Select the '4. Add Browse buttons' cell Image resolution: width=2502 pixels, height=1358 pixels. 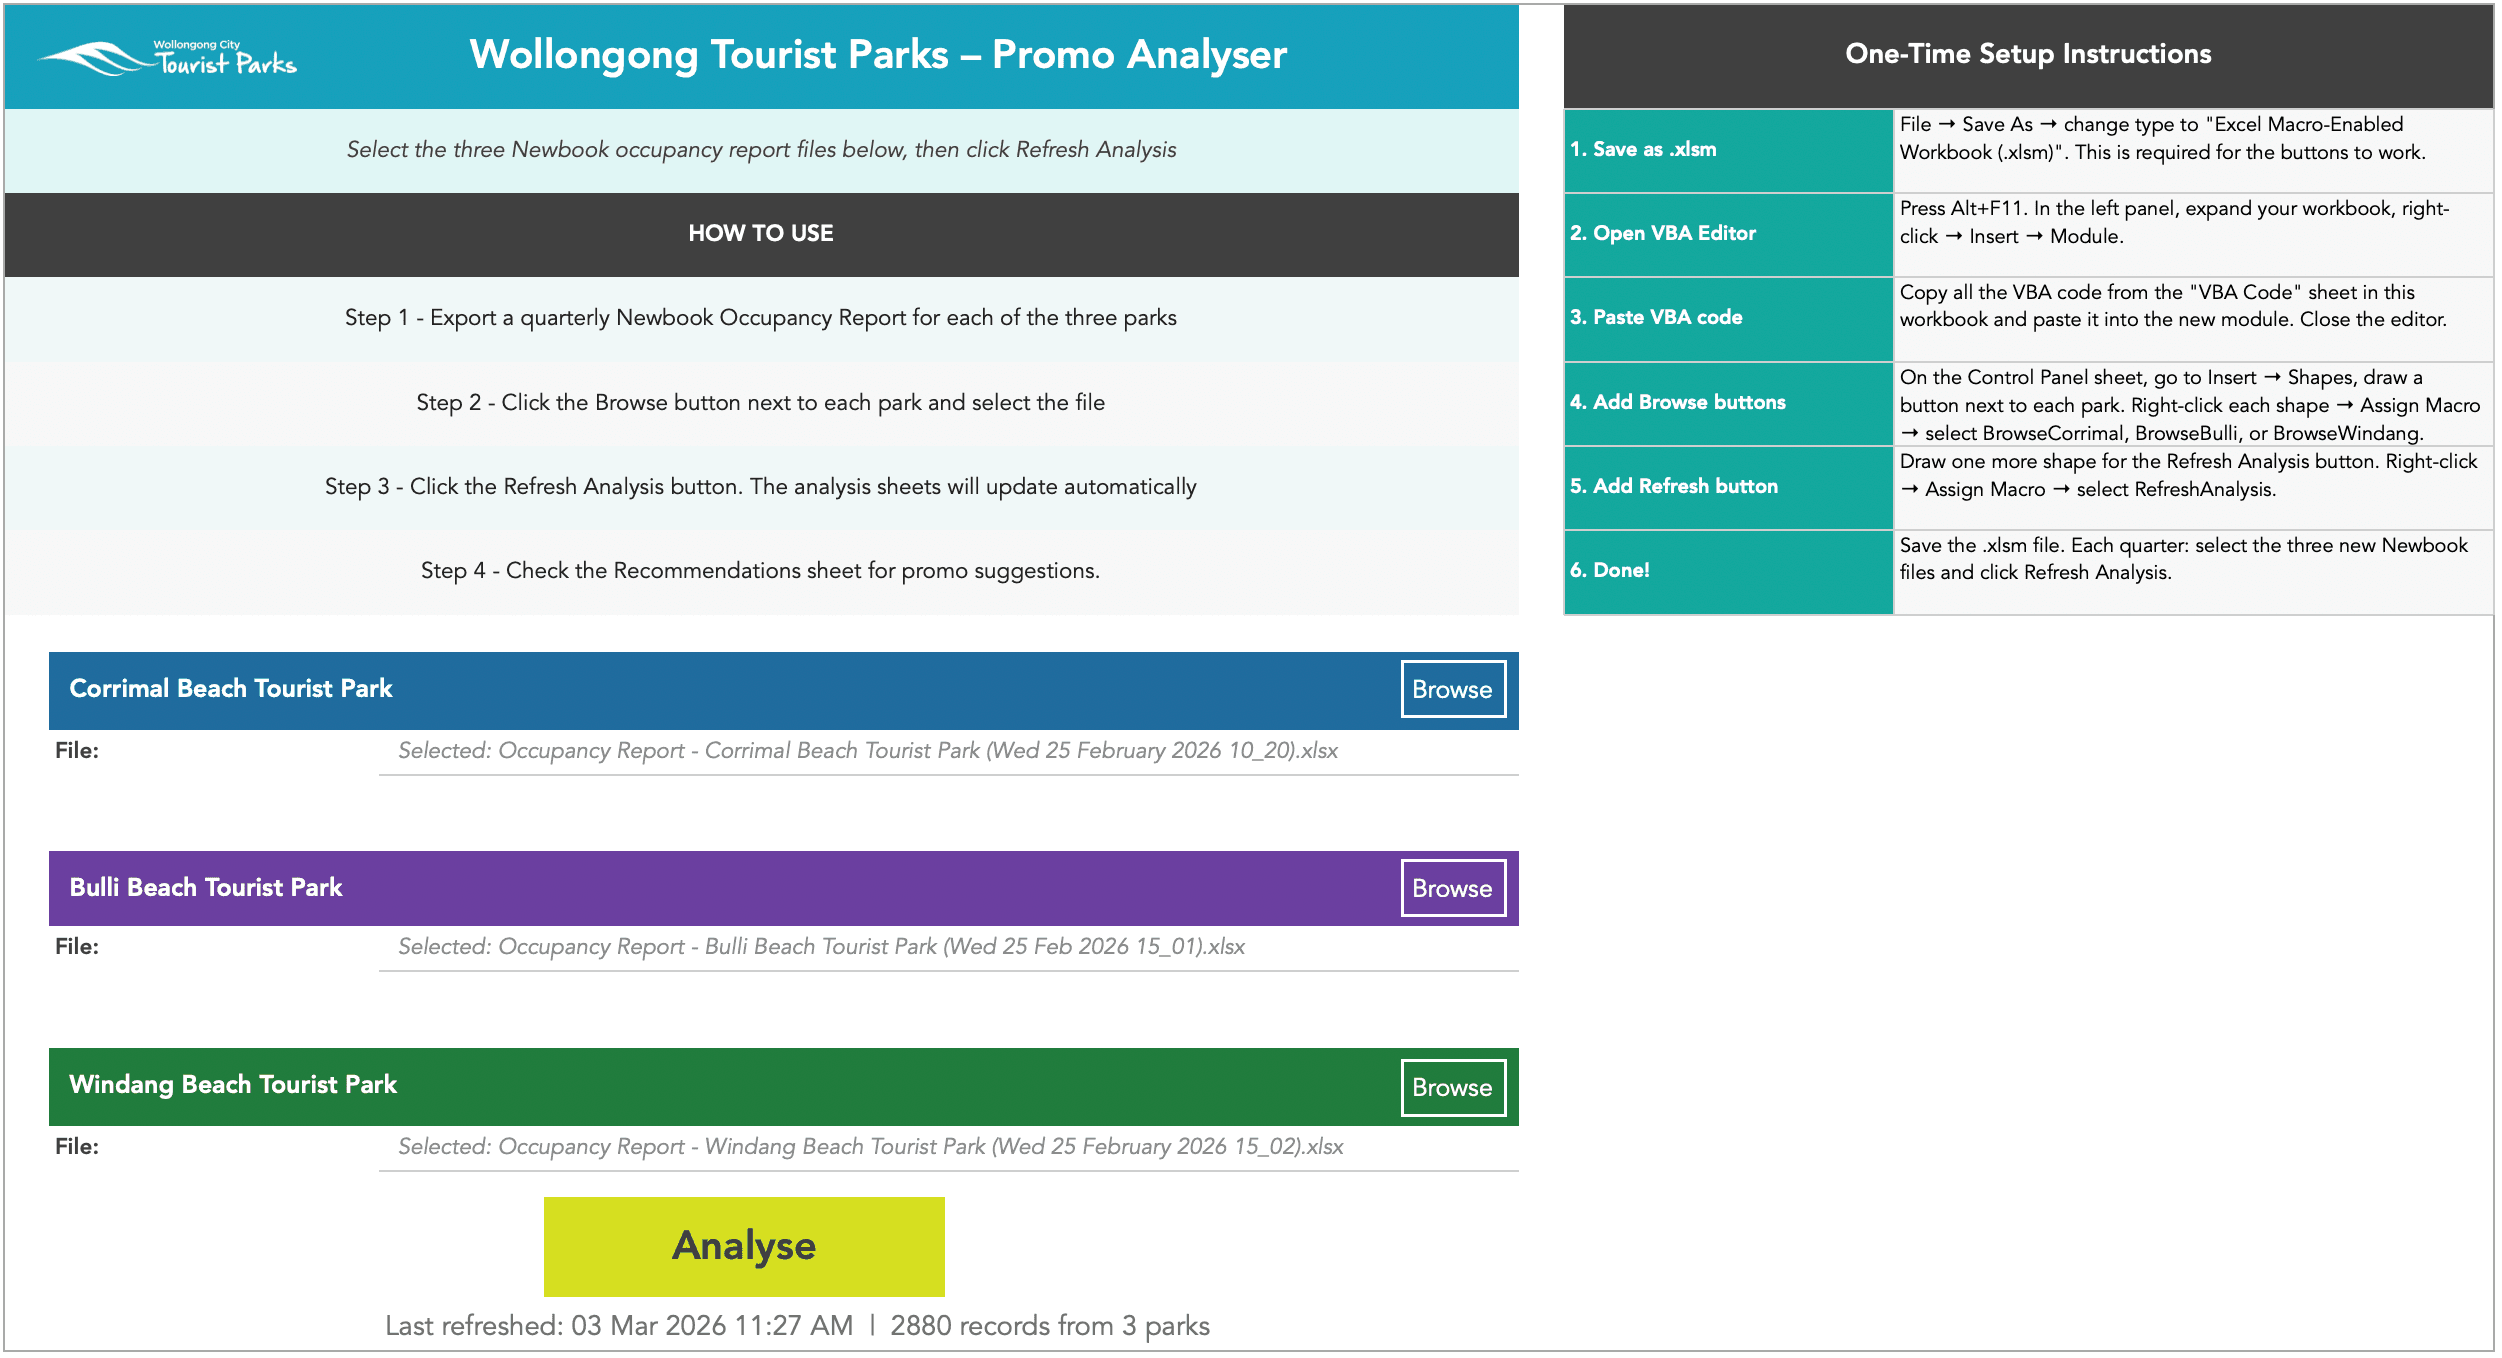pyautogui.click(x=1727, y=403)
